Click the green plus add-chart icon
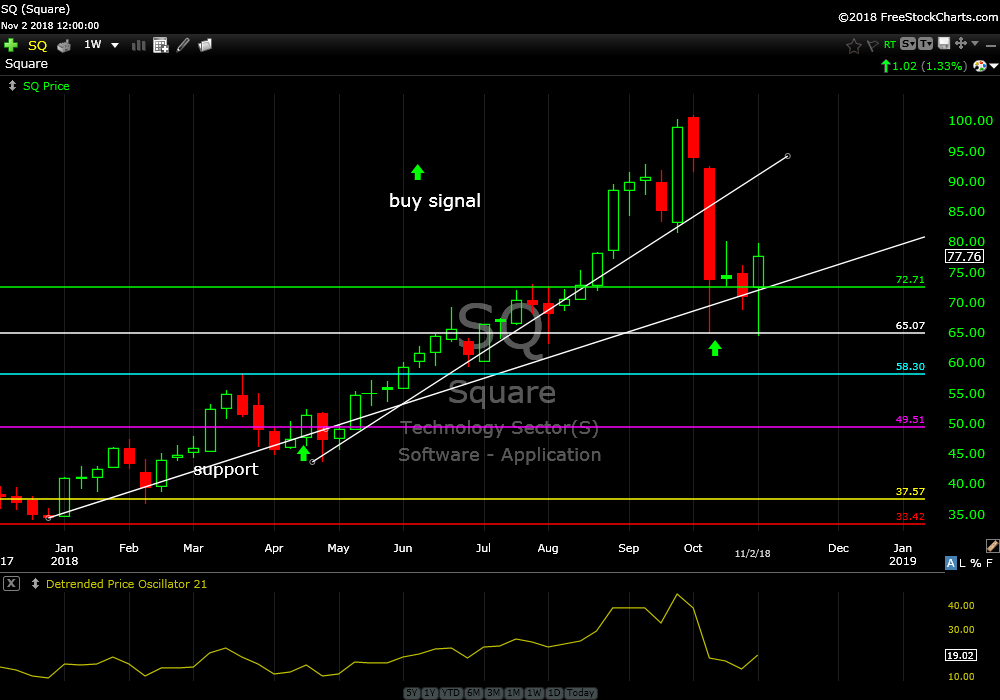This screenshot has height=700, width=1000. tap(11, 45)
